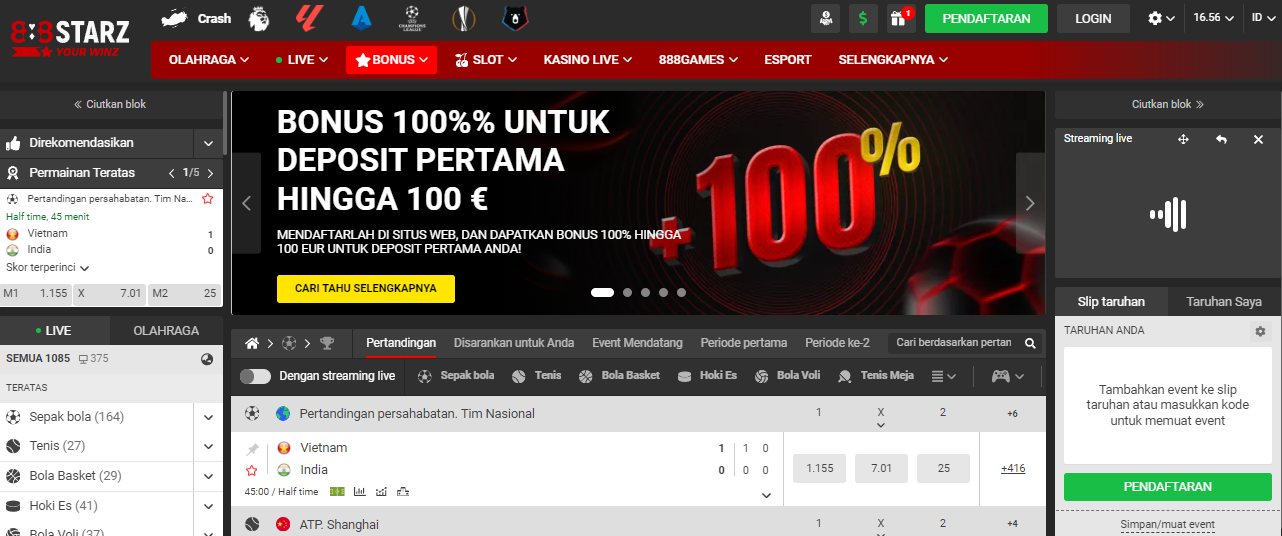1282x536 pixels.
Task: Open the OLAHRAGA dropdown menu
Action: coord(209,60)
